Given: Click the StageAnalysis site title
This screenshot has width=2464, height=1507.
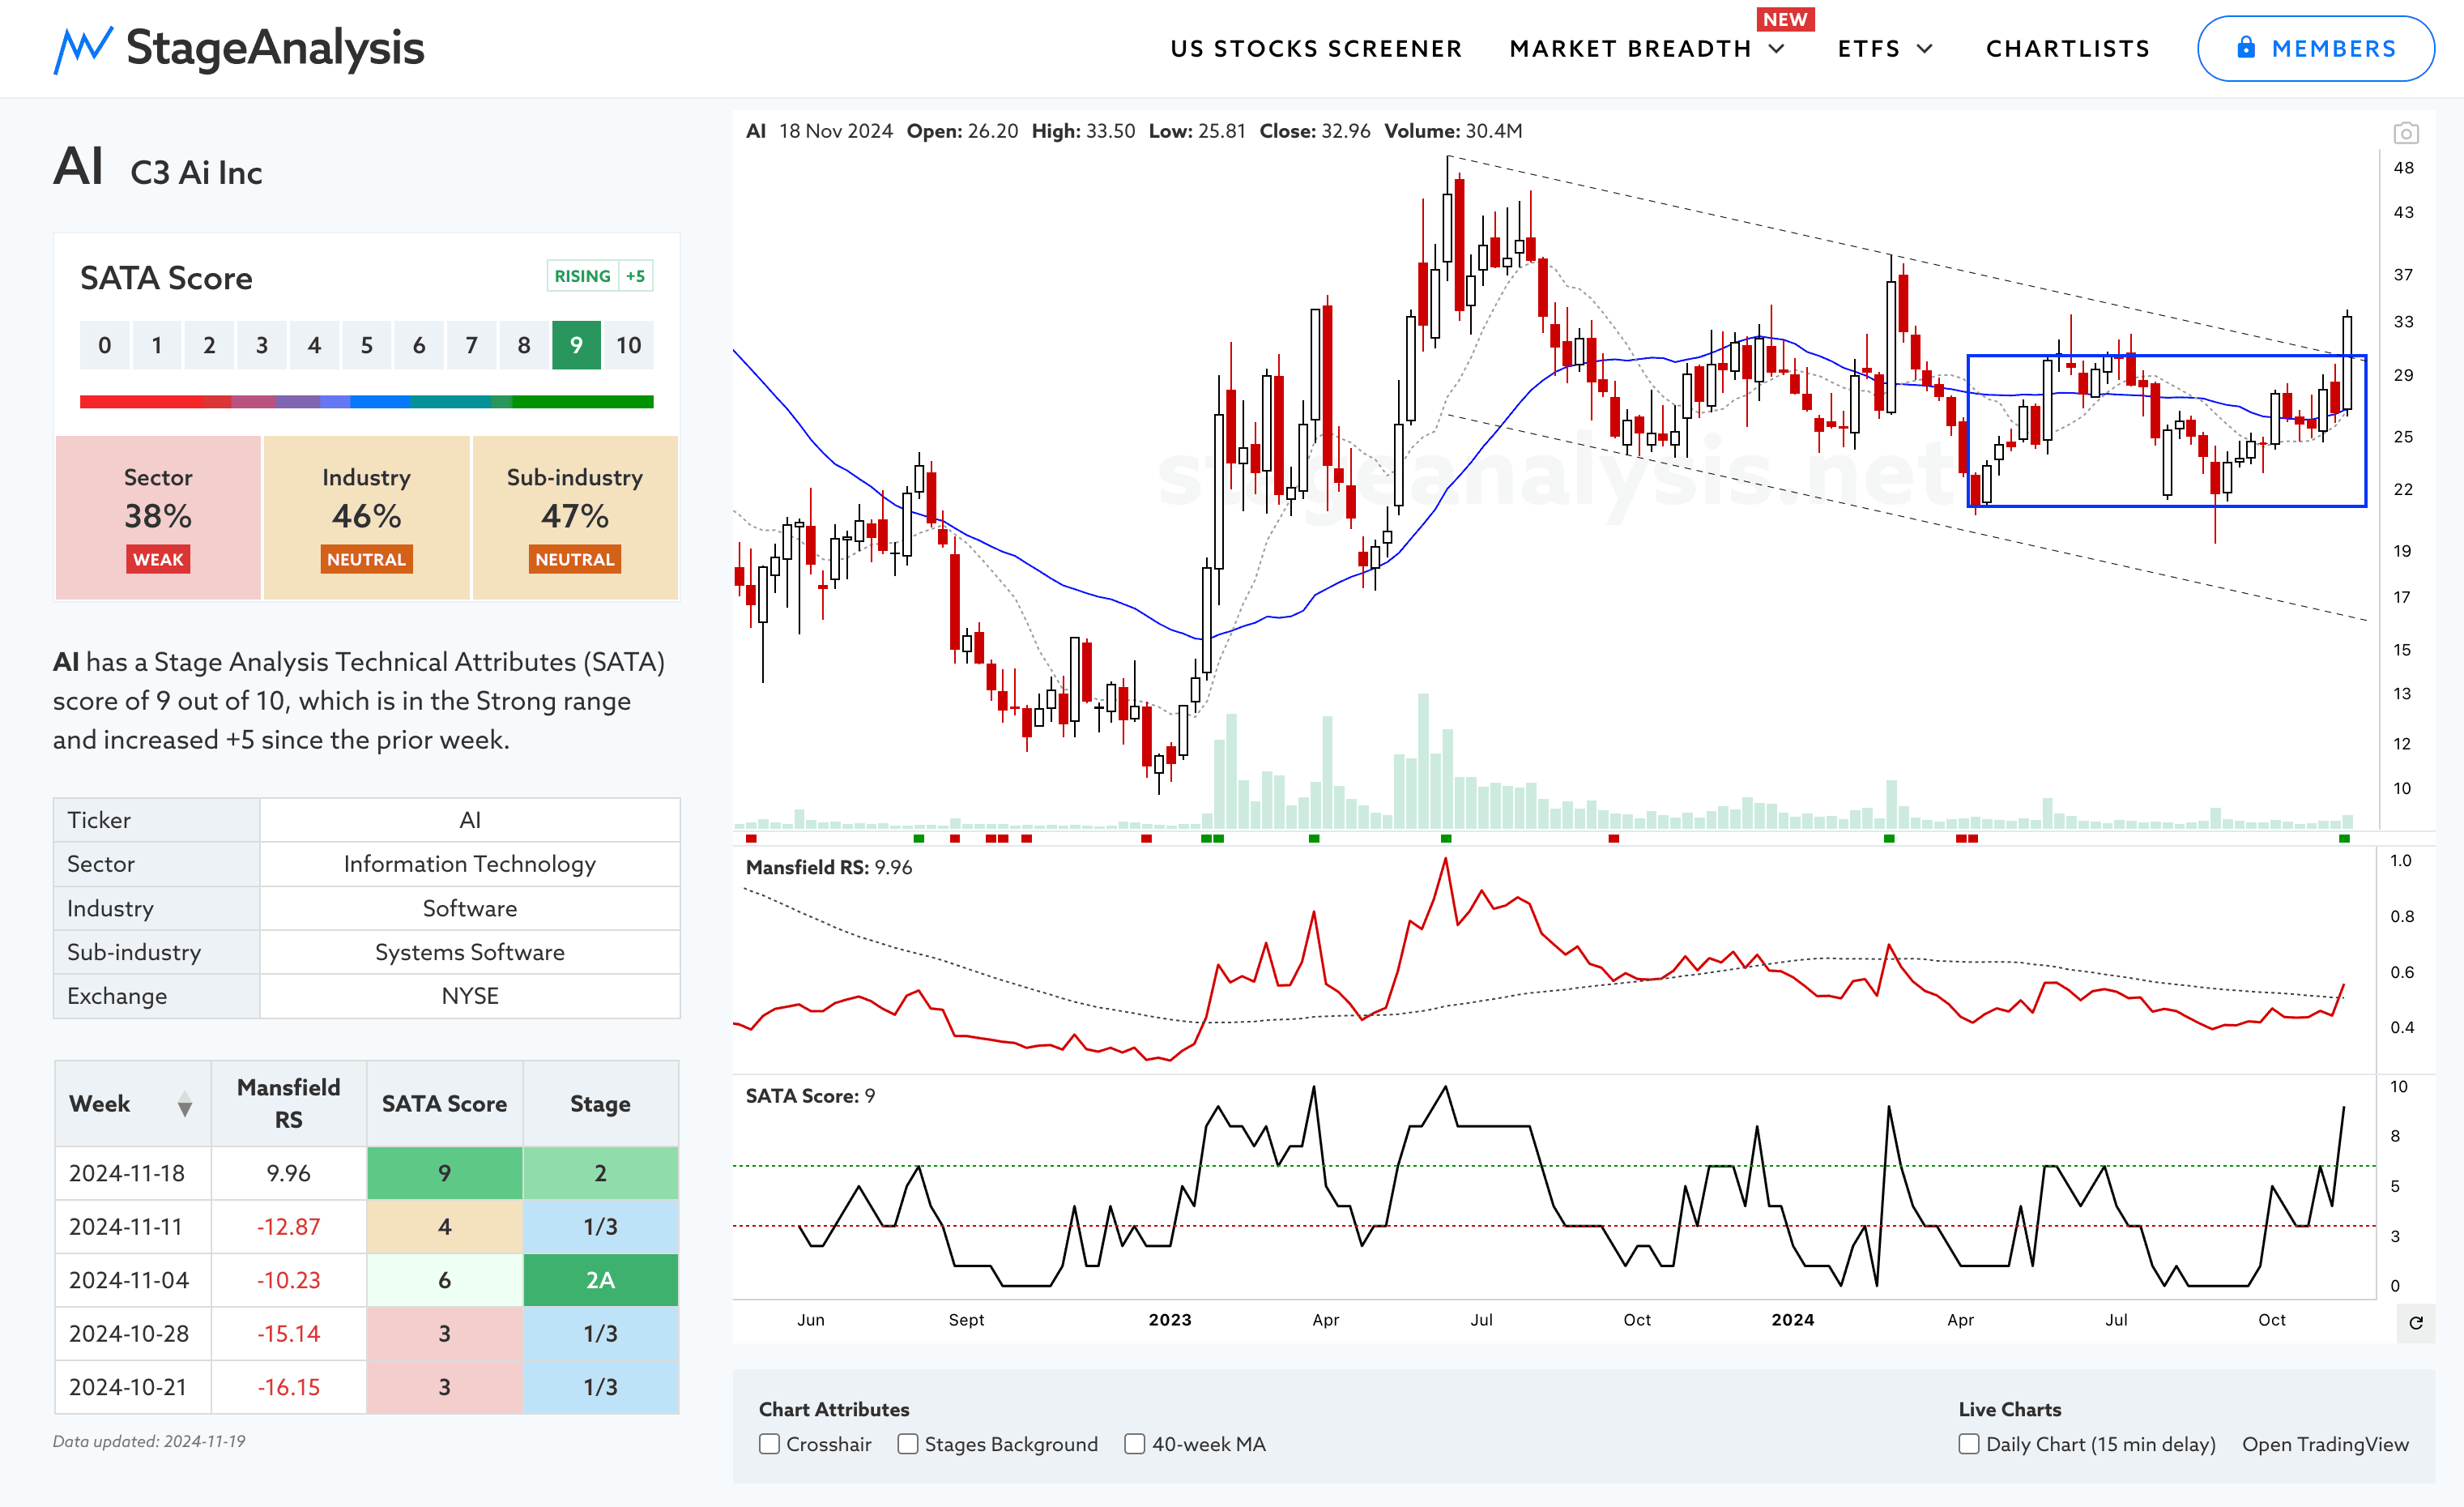Looking at the screenshot, I should click(x=275, y=48).
